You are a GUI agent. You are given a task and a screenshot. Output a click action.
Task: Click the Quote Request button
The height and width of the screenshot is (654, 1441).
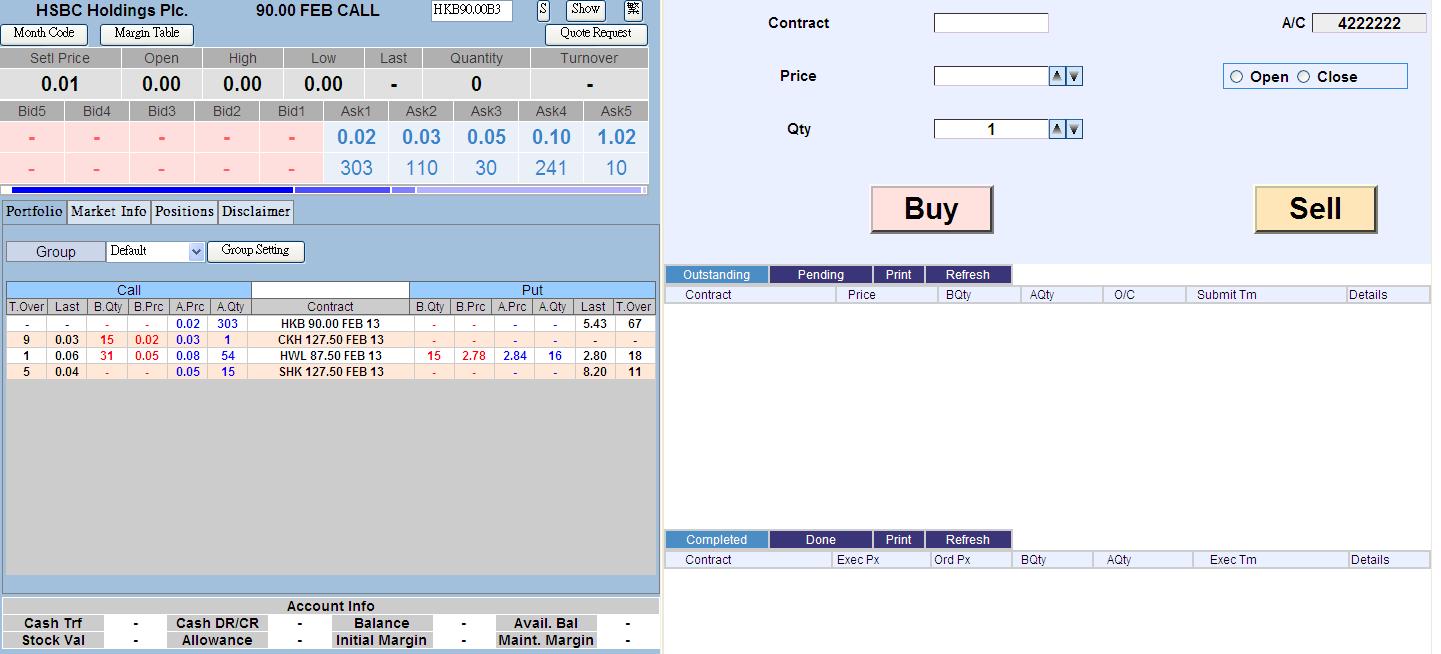coord(596,33)
